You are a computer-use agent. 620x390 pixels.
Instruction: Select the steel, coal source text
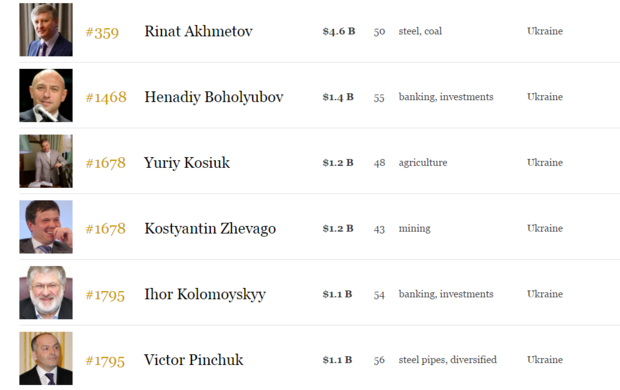[420, 31]
